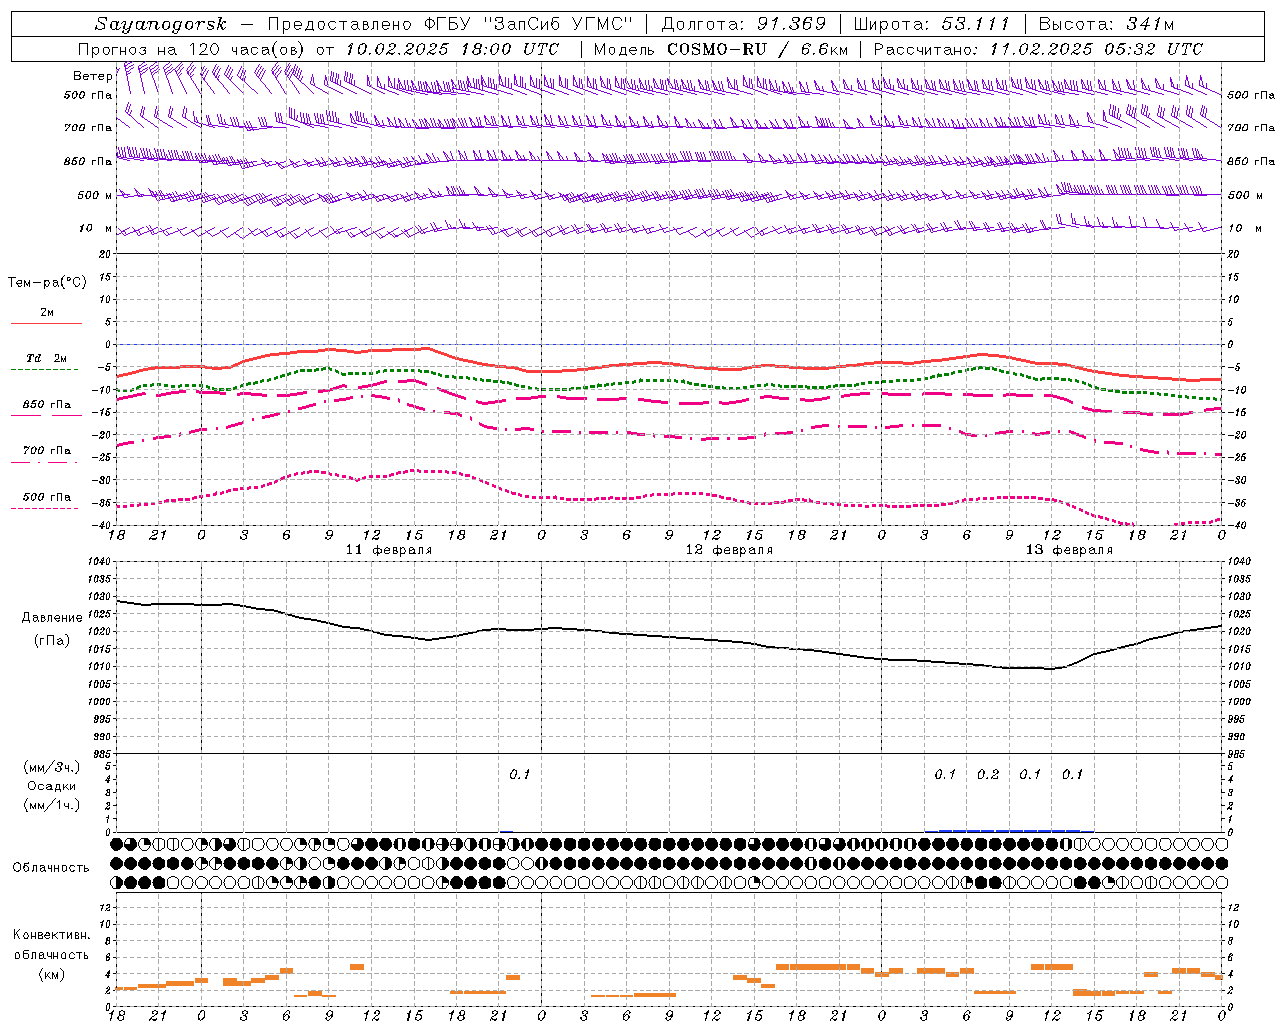This screenshot has width=1280, height=1024.
Task: Click the dashed line sample under 'Td 2м'
Action: [44, 370]
